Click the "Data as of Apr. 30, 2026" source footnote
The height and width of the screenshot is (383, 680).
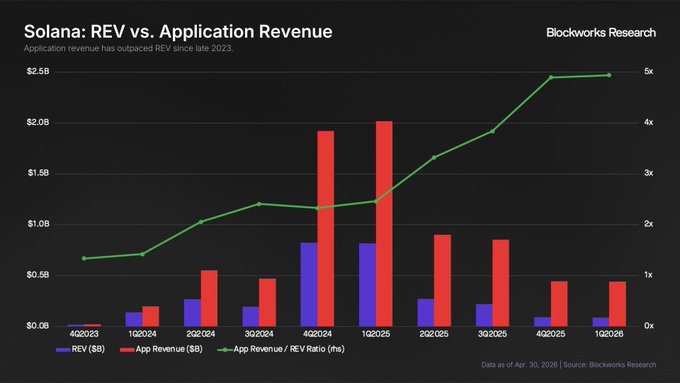click(x=569, y=365)
